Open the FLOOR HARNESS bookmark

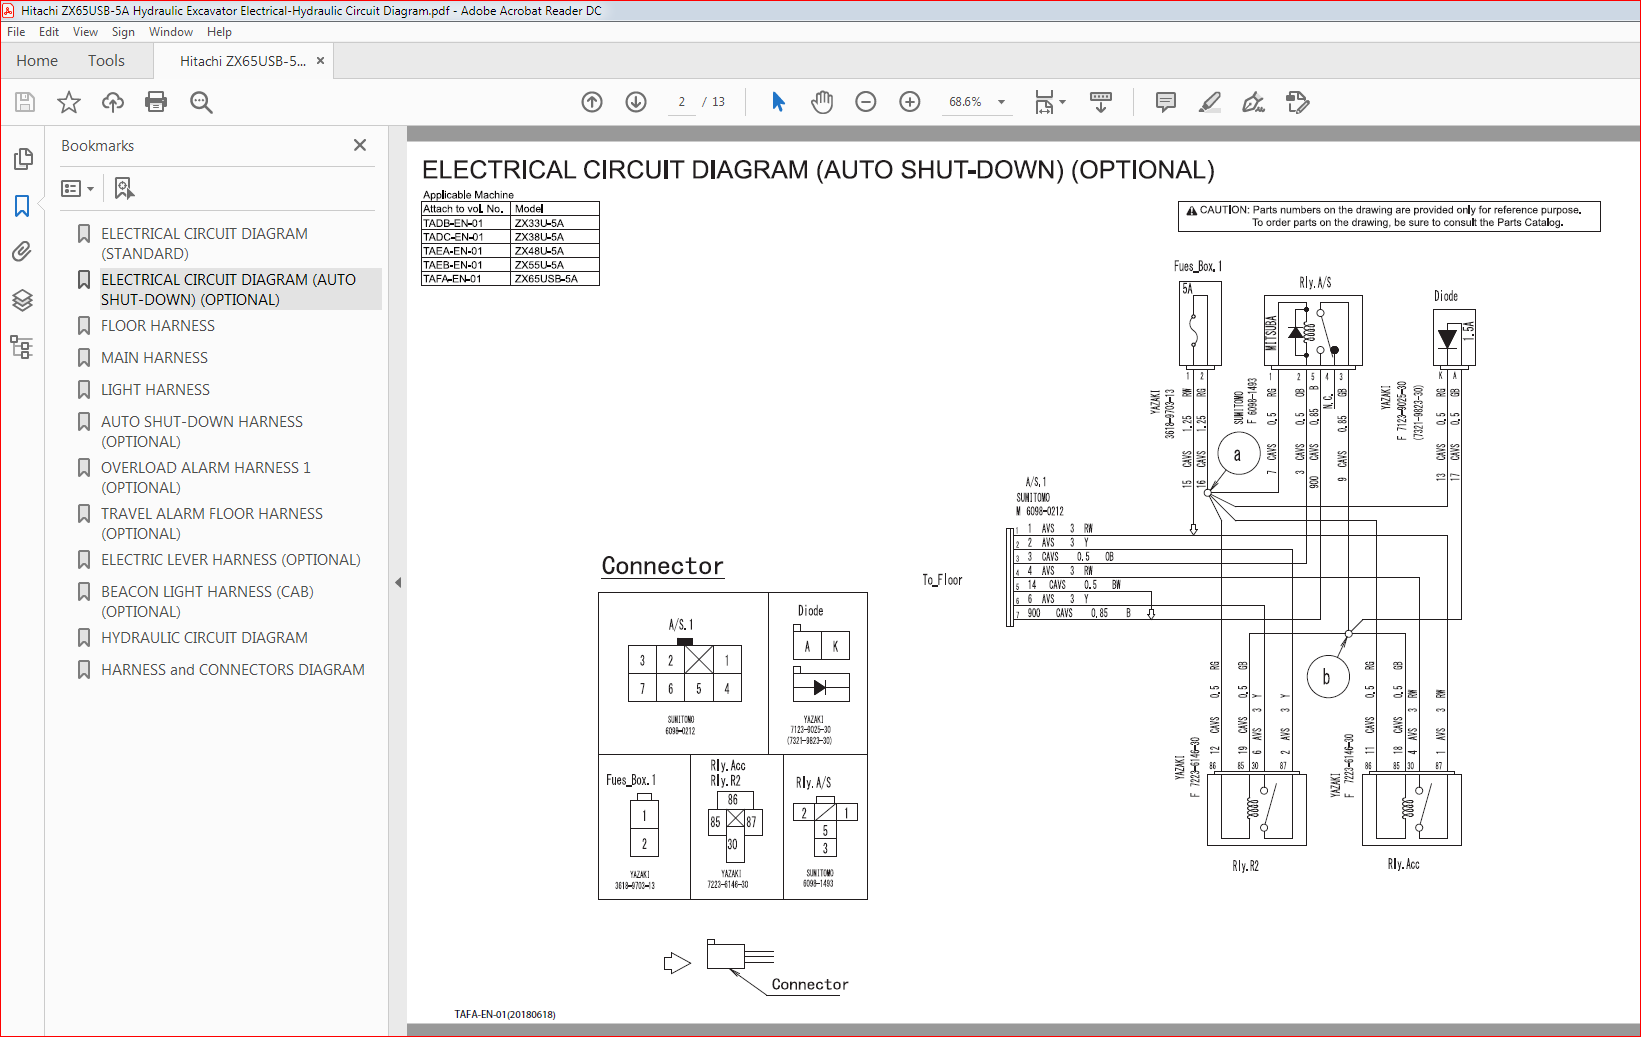tap(158, 326)
